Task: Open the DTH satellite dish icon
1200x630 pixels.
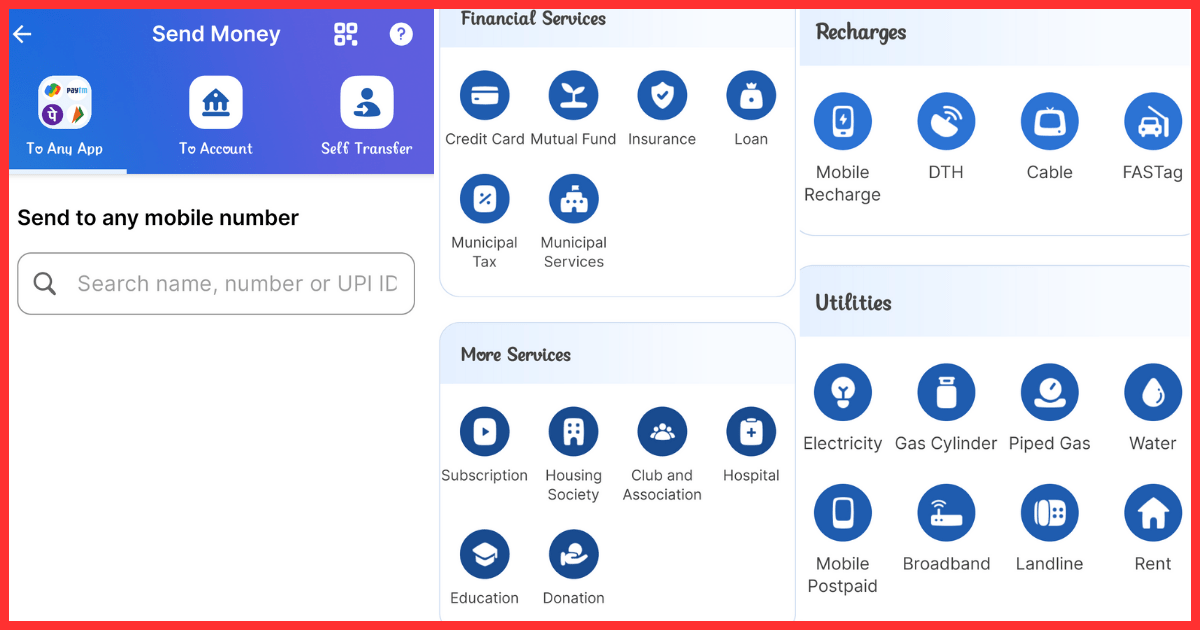Action: coord(946,122)
